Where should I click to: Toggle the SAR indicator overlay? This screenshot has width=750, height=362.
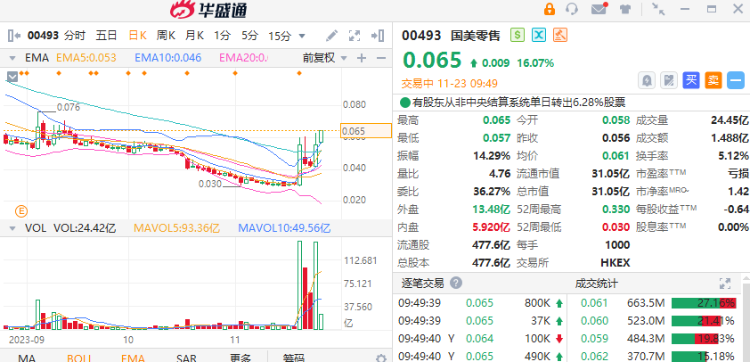pos(186,358)
